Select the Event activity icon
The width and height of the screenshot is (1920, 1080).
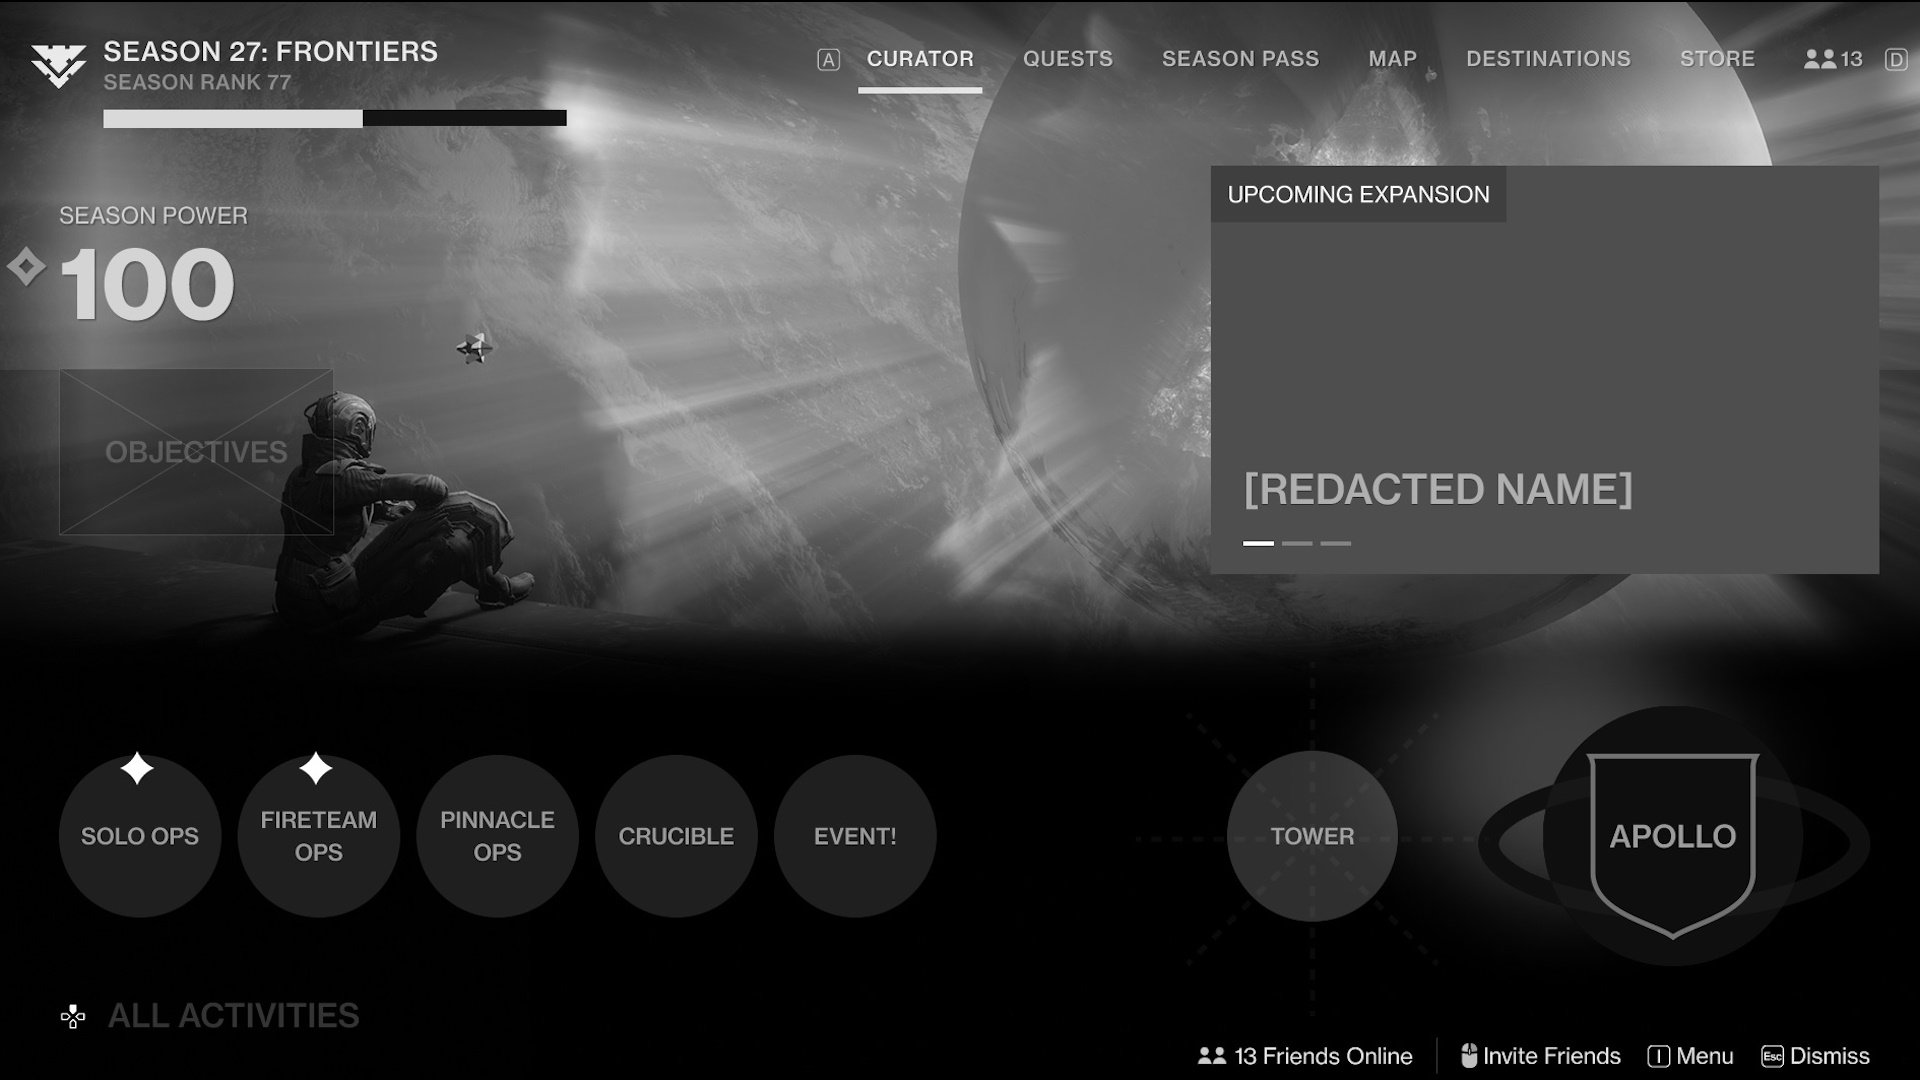coord(855,835)
